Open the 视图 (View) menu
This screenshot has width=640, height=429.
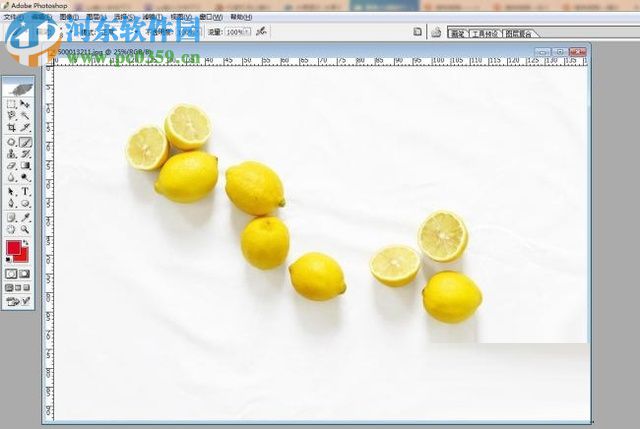click(181, 17)
